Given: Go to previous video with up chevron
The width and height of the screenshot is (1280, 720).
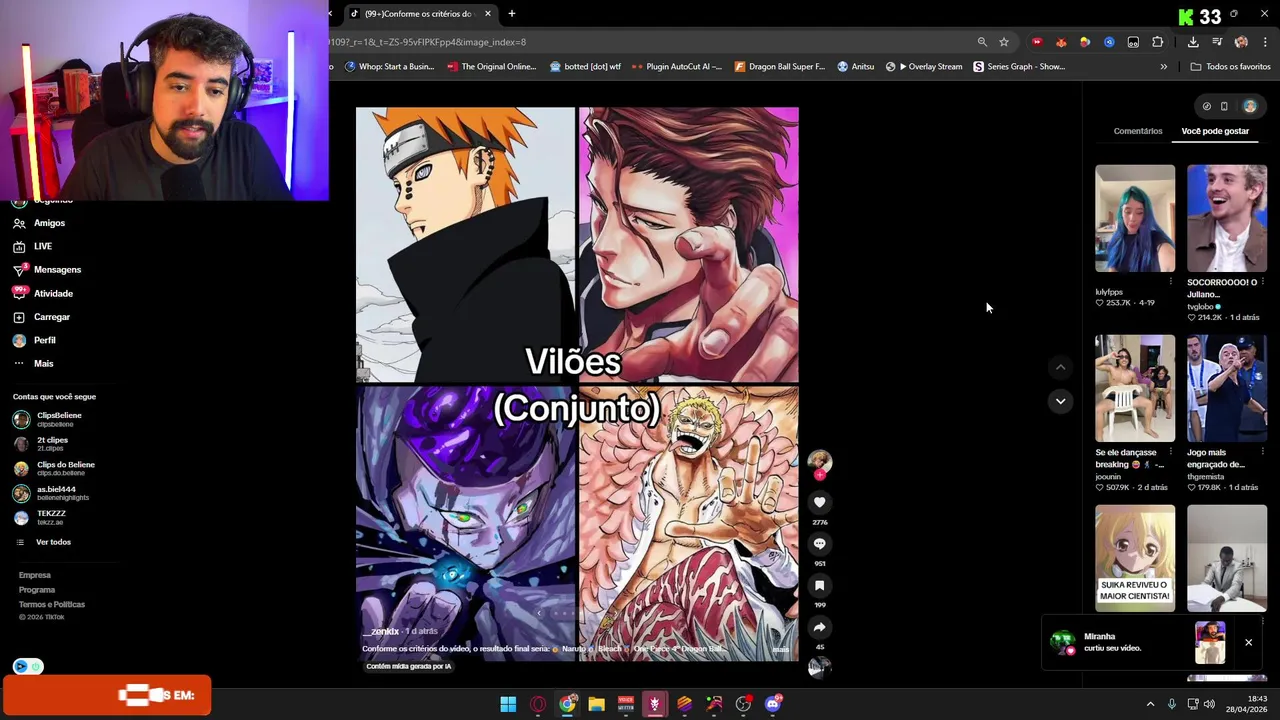Looking at the screenshot, I should coord(1060,367).
